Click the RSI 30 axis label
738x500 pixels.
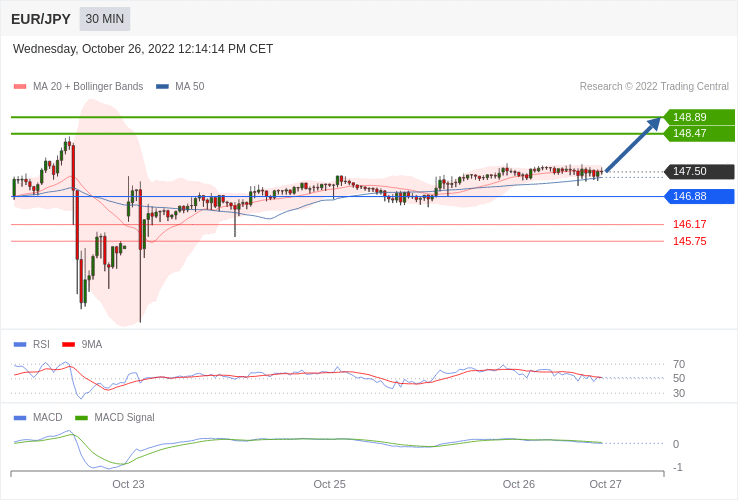point(679,393)
